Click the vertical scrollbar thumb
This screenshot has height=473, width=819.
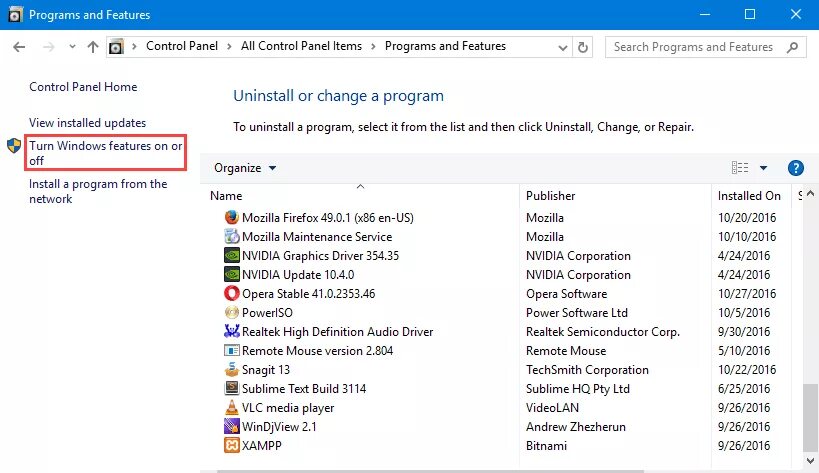[x=810, y=418]
